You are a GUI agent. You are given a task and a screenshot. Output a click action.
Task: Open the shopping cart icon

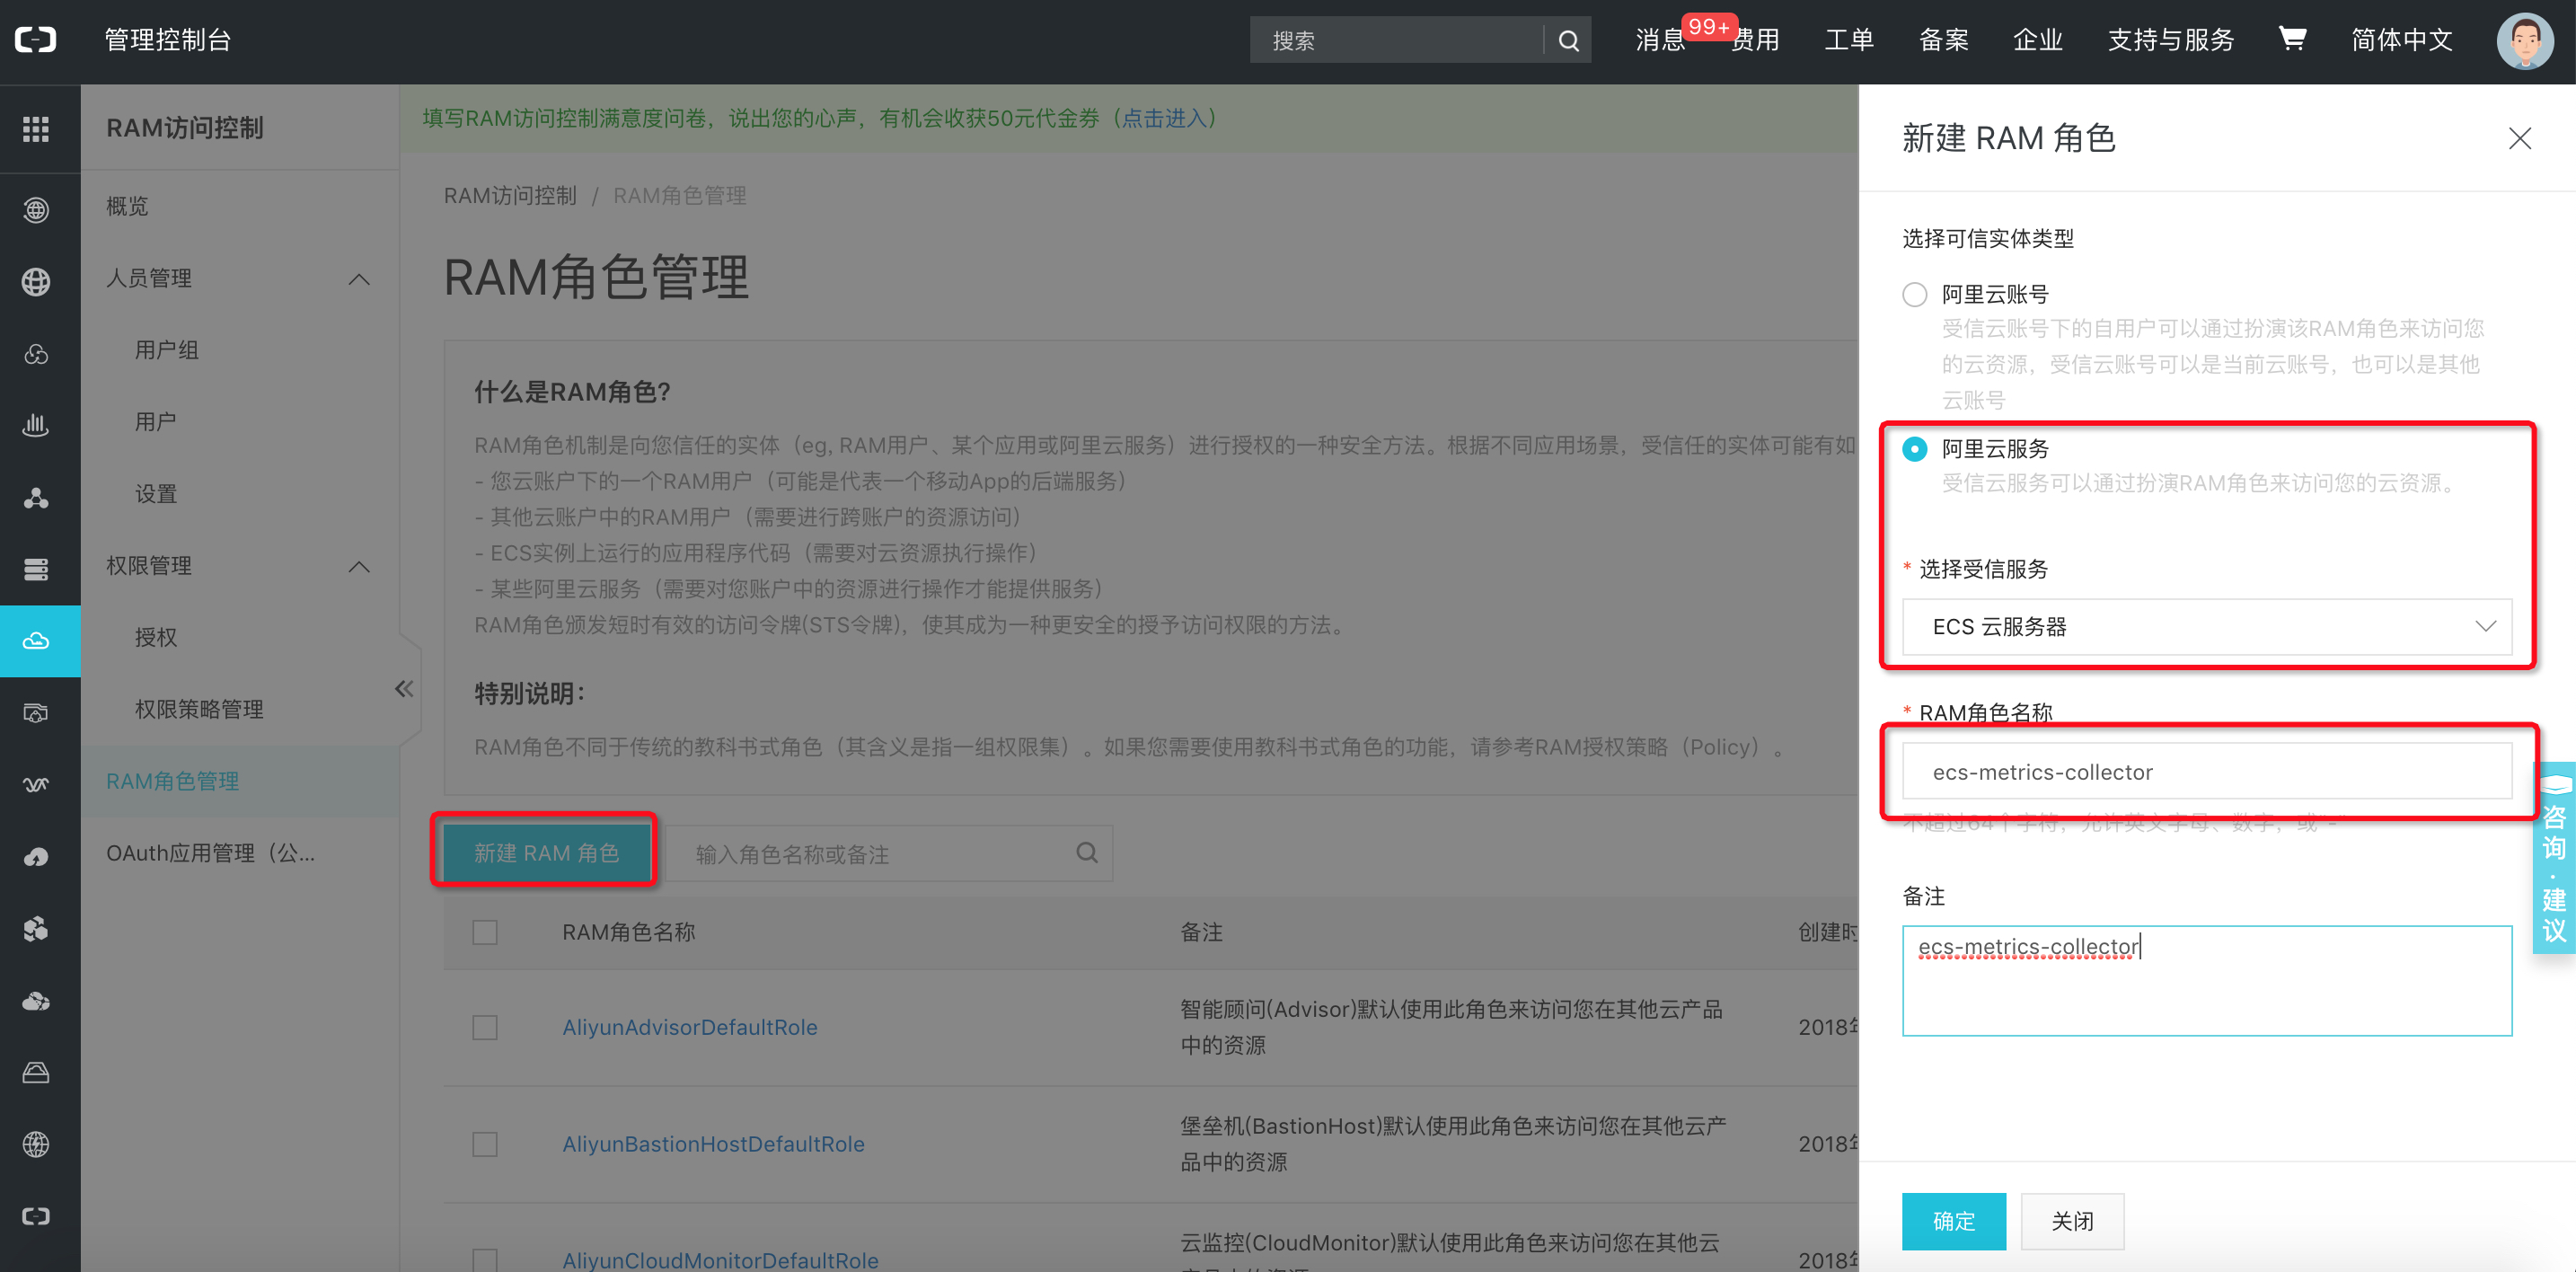pos(2292,39)
